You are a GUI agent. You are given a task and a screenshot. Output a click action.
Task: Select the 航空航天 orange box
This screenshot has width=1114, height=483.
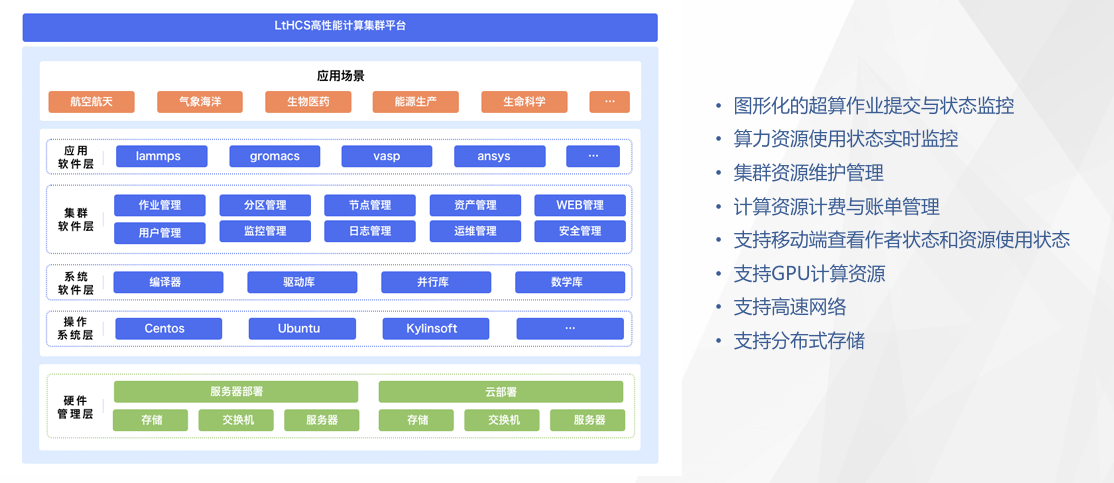(x=91, y=102)
